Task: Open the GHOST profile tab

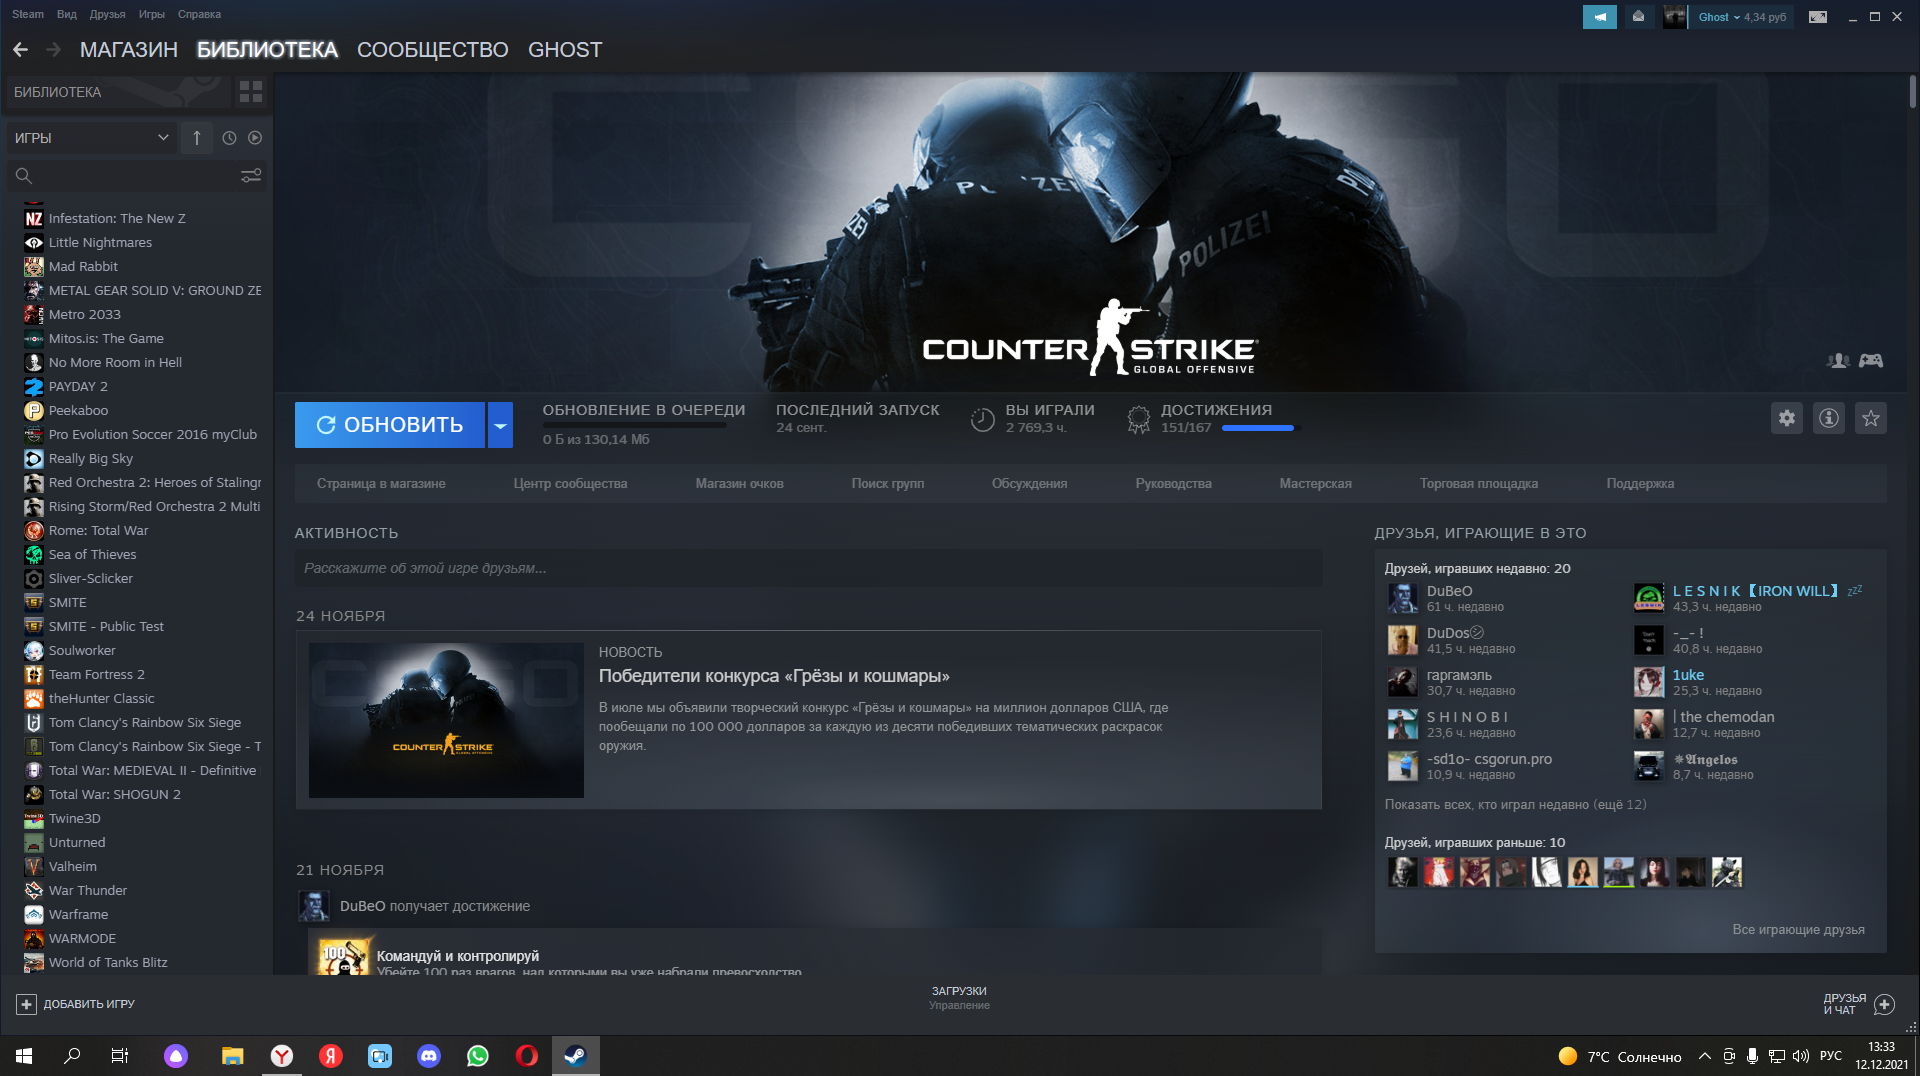Action: (565, 49)
